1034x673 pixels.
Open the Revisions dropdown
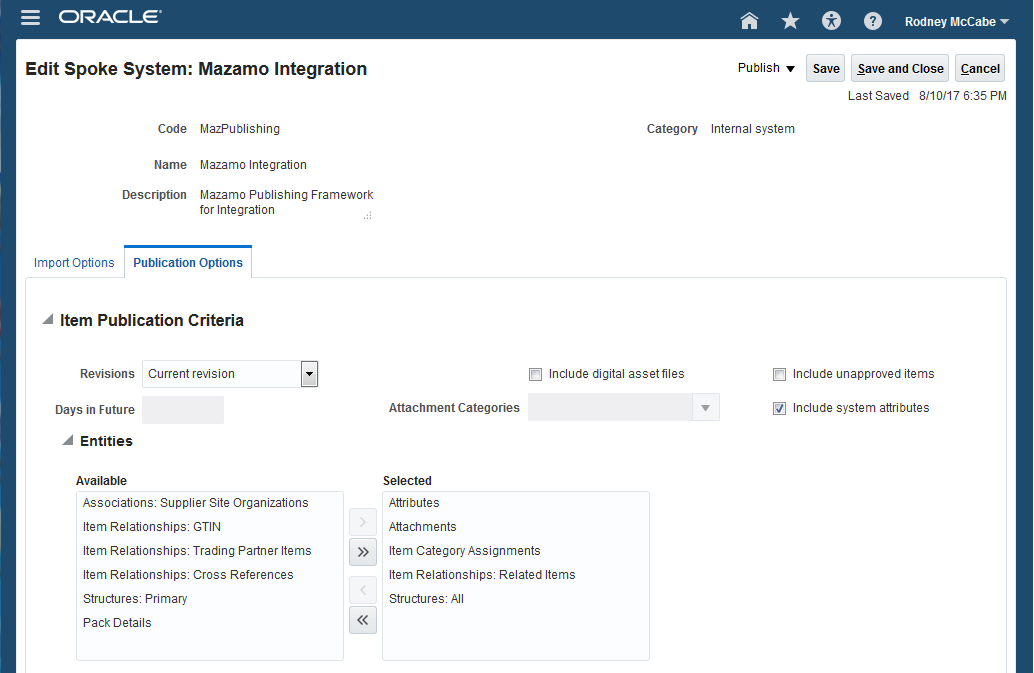(309, 374)
